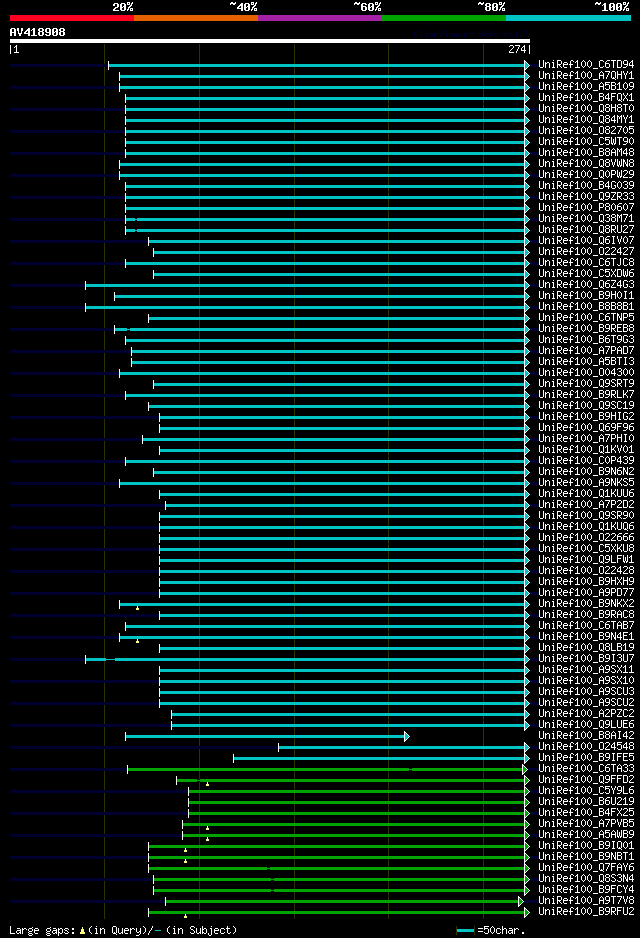Click the UniRef100_Q9SRT9 label
This screenshot has height=938, width=640.
[x=586, y=383]
